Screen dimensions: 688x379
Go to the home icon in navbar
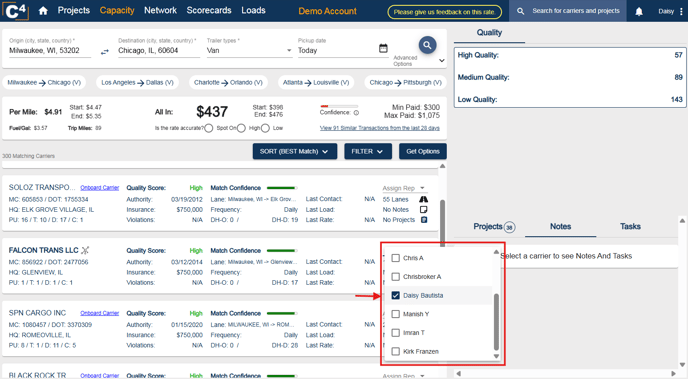43,11
